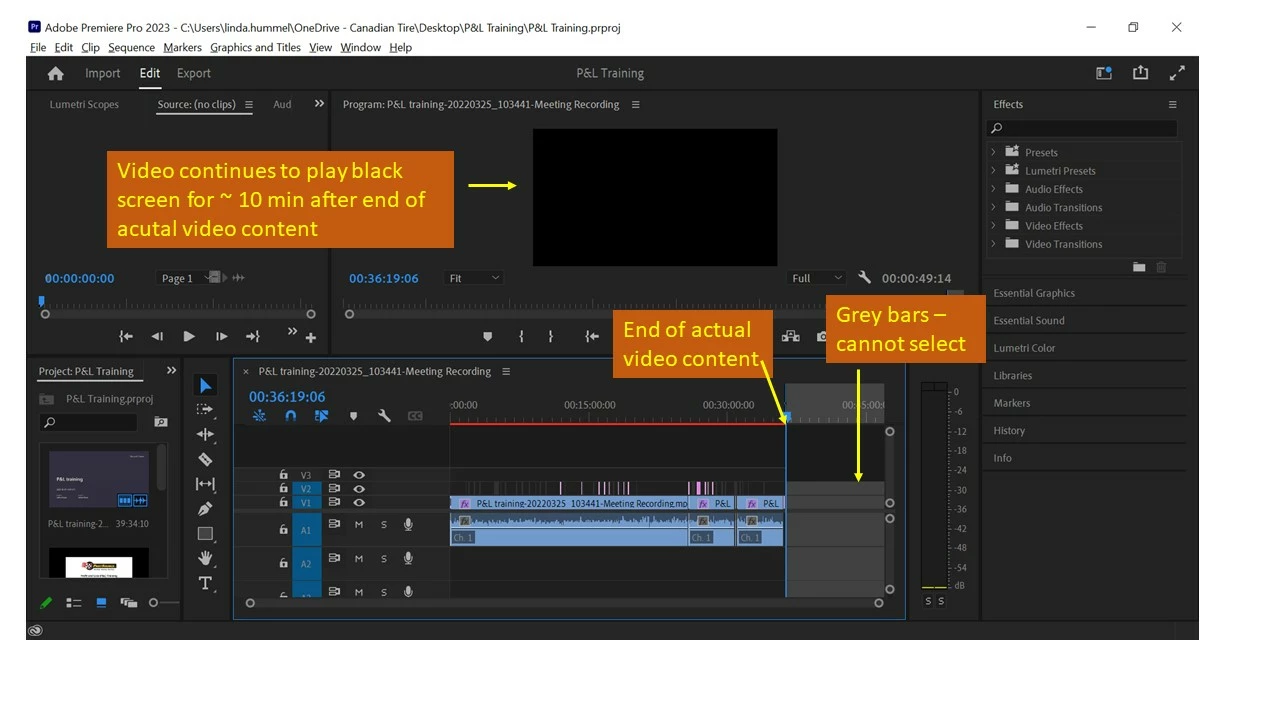Expand the Audio Transitions folder
Viewport: 1280px width, 720px height.
pyautogui.click(x=993, y=207)
